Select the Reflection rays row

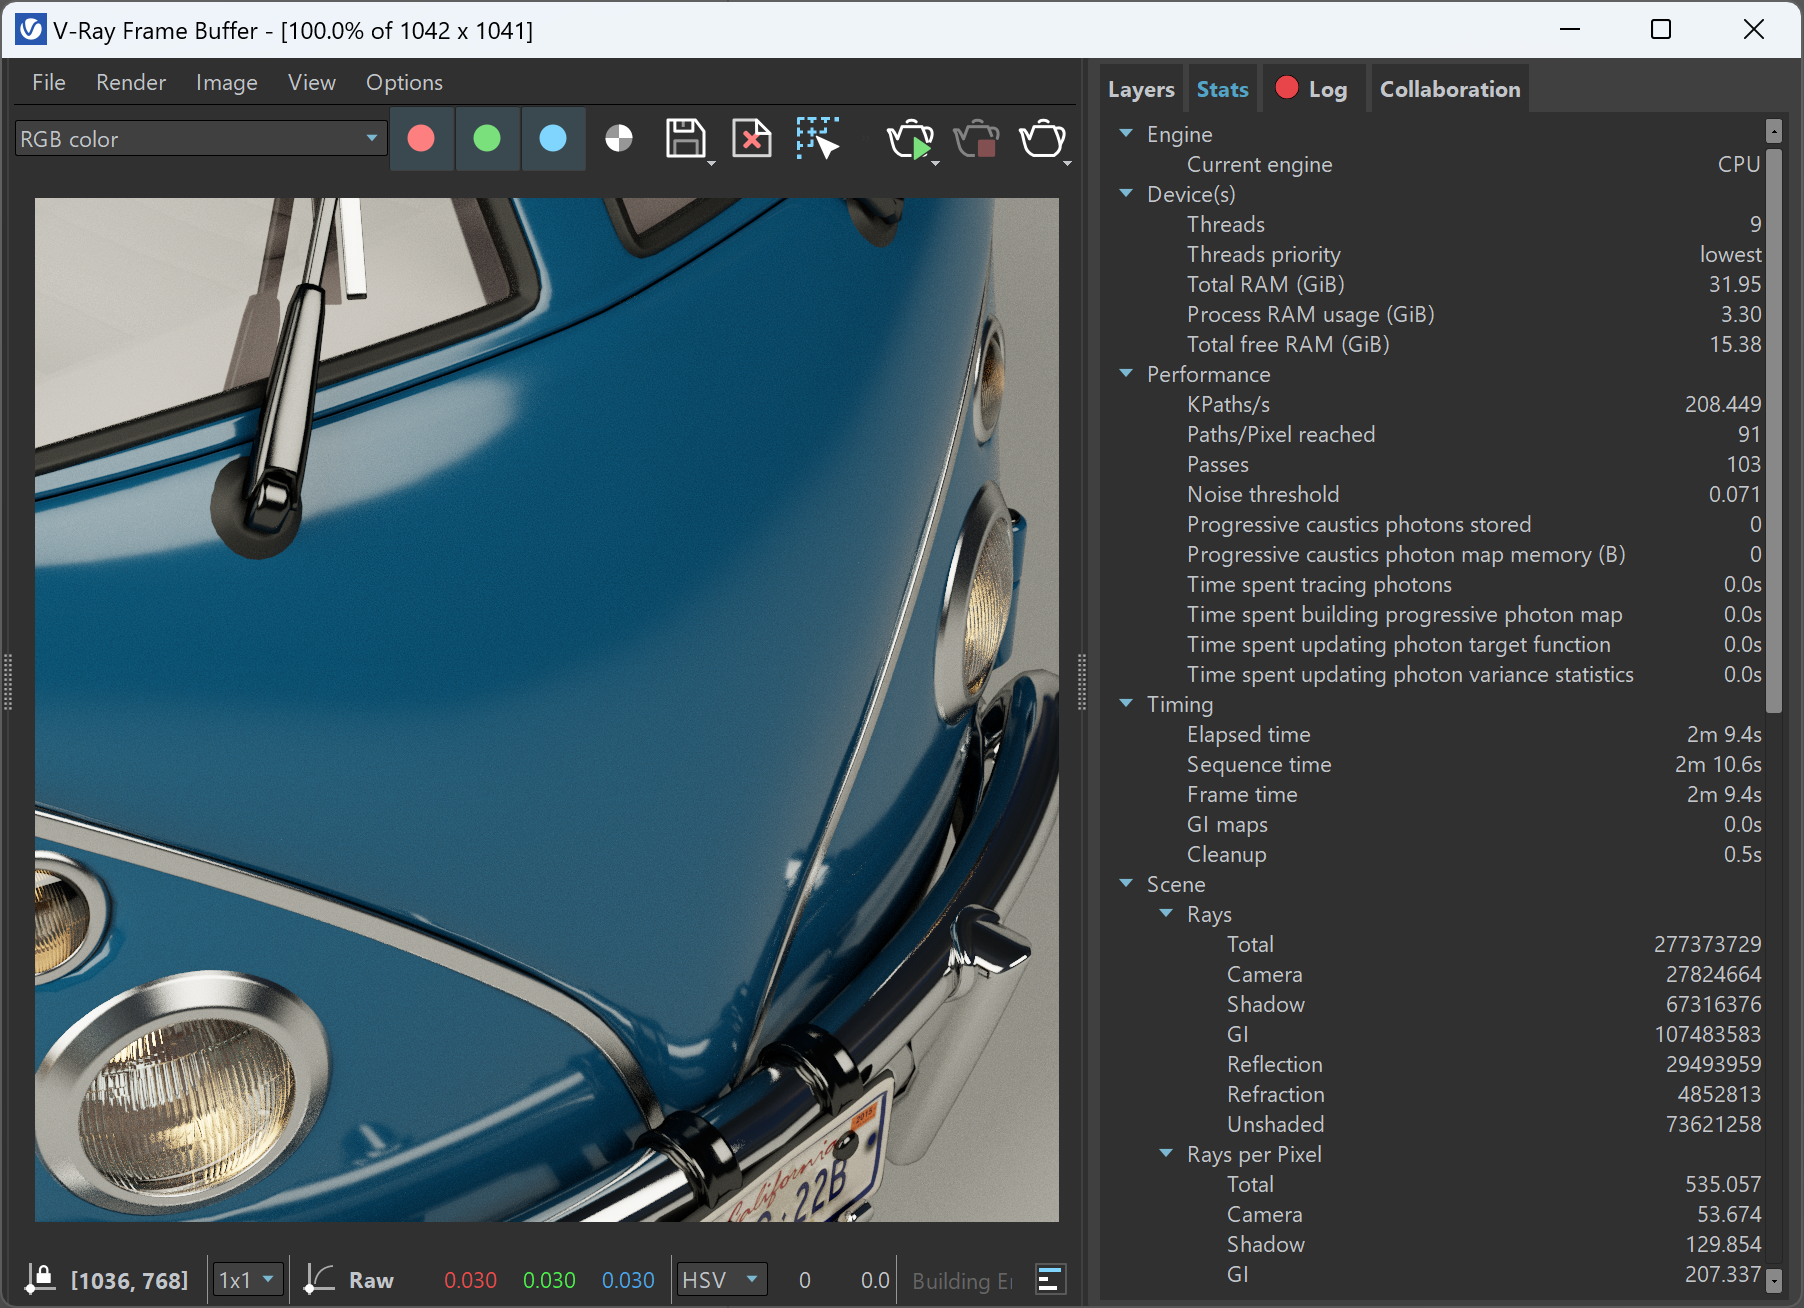point(1440,1064)
